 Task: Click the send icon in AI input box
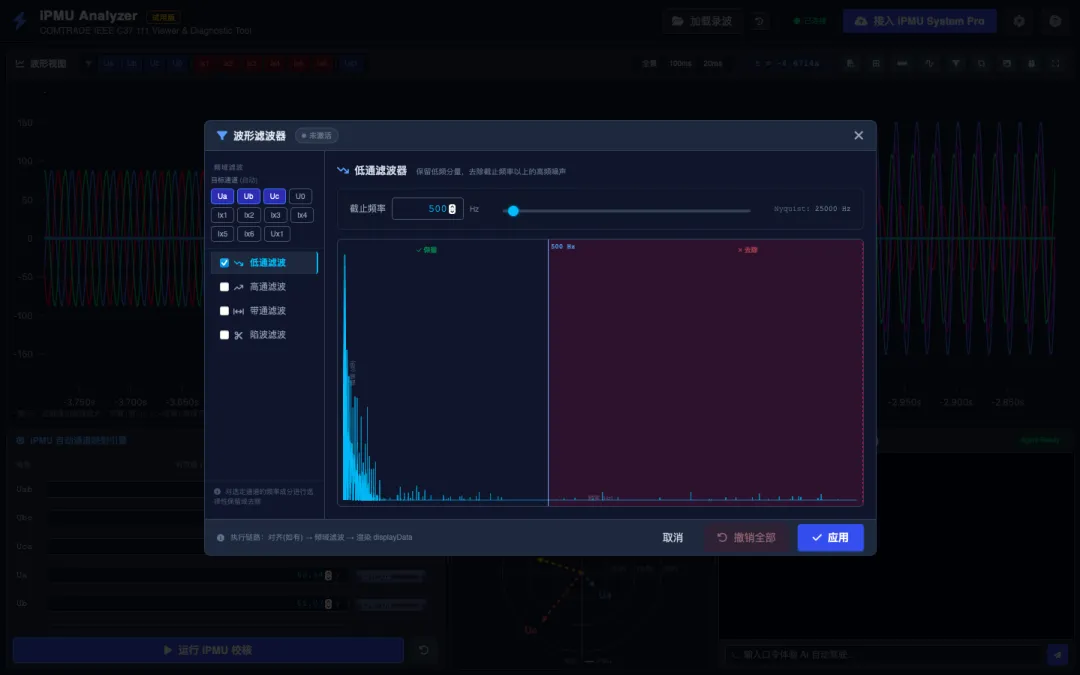pos(1057,654)
